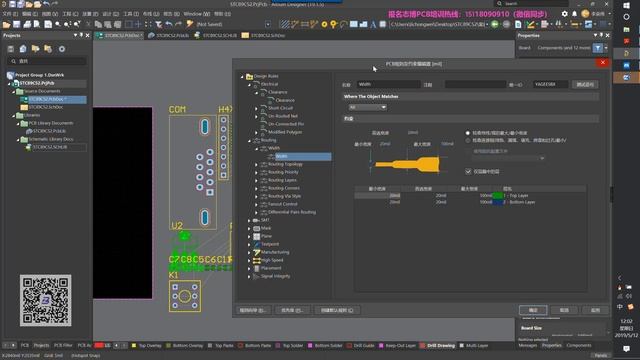Expand the Signal Integrity rules category
The width and height of the screenshot is (640, 360).
(249, 276)
